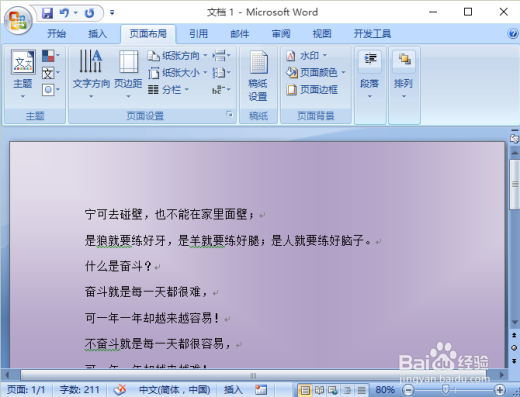Switch to Outline view
520x397 pixels.
tap(347, 390)
